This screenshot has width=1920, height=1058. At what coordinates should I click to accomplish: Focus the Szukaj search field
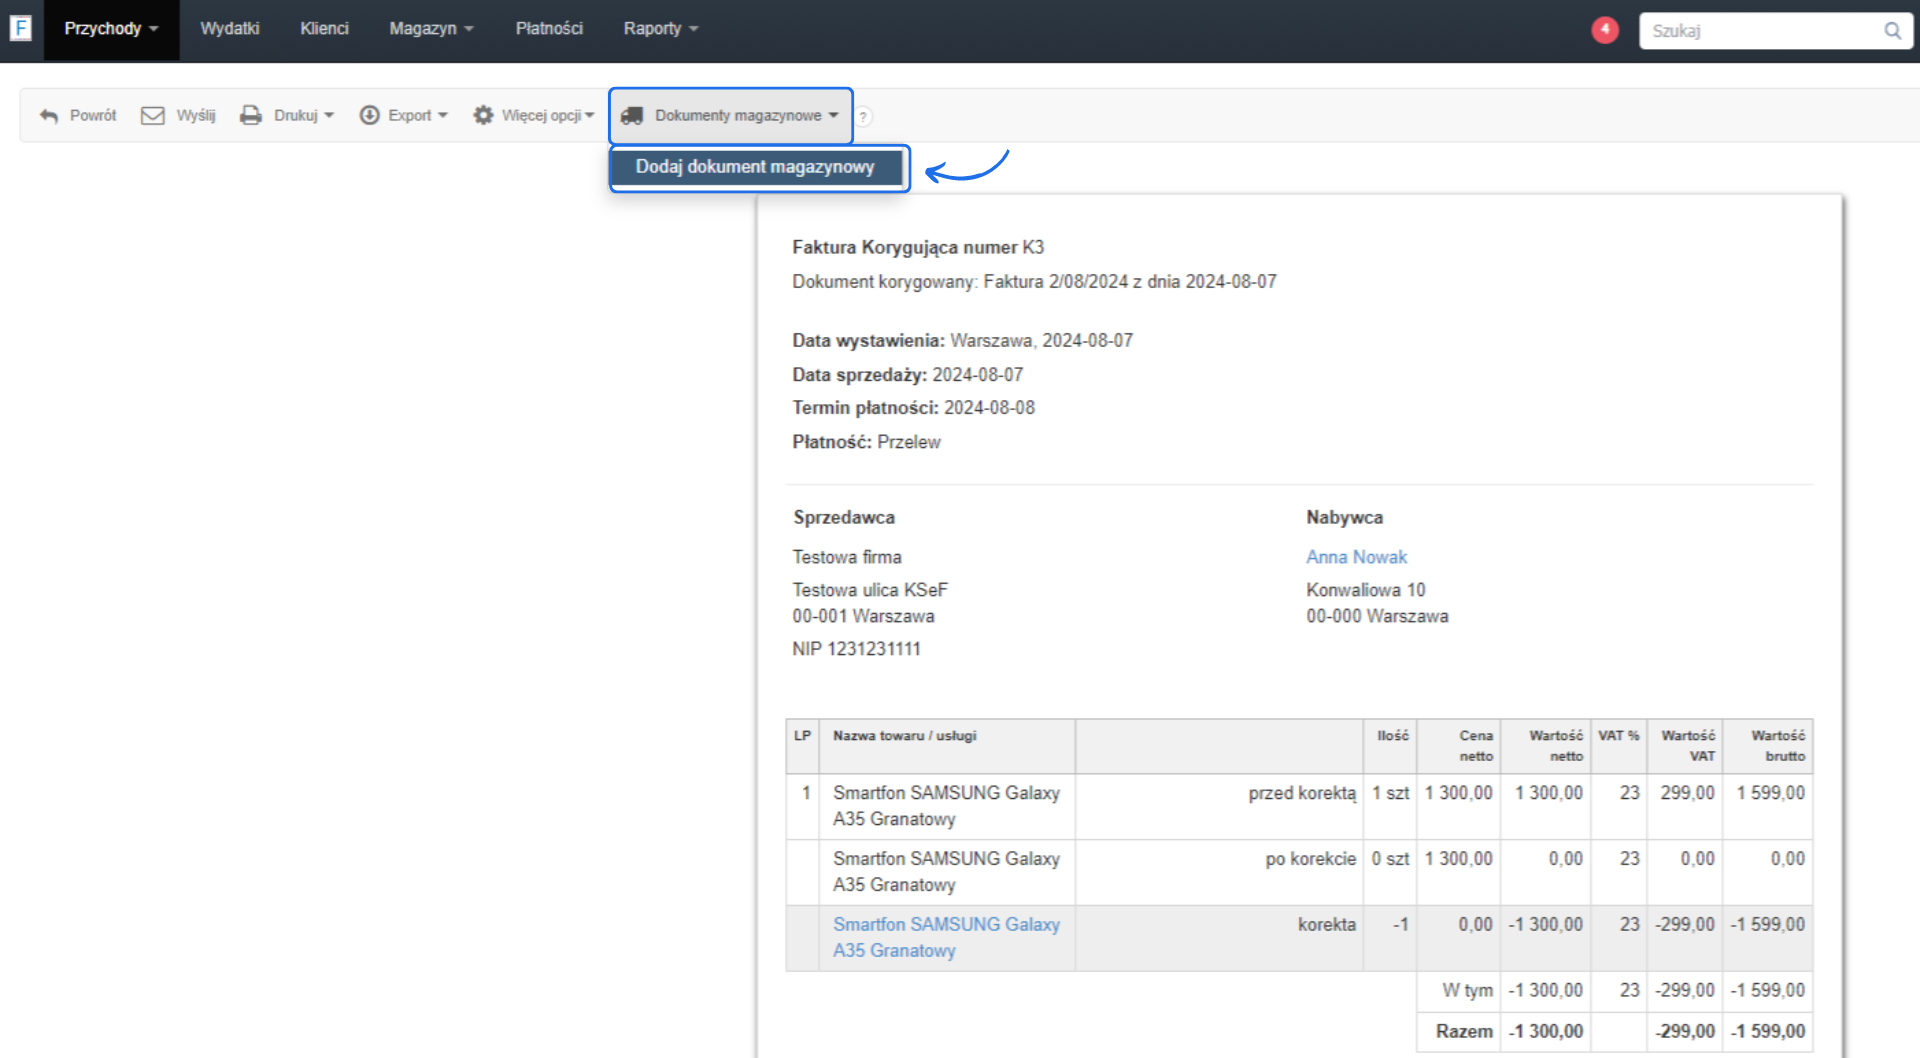(x=1760, y=31)
